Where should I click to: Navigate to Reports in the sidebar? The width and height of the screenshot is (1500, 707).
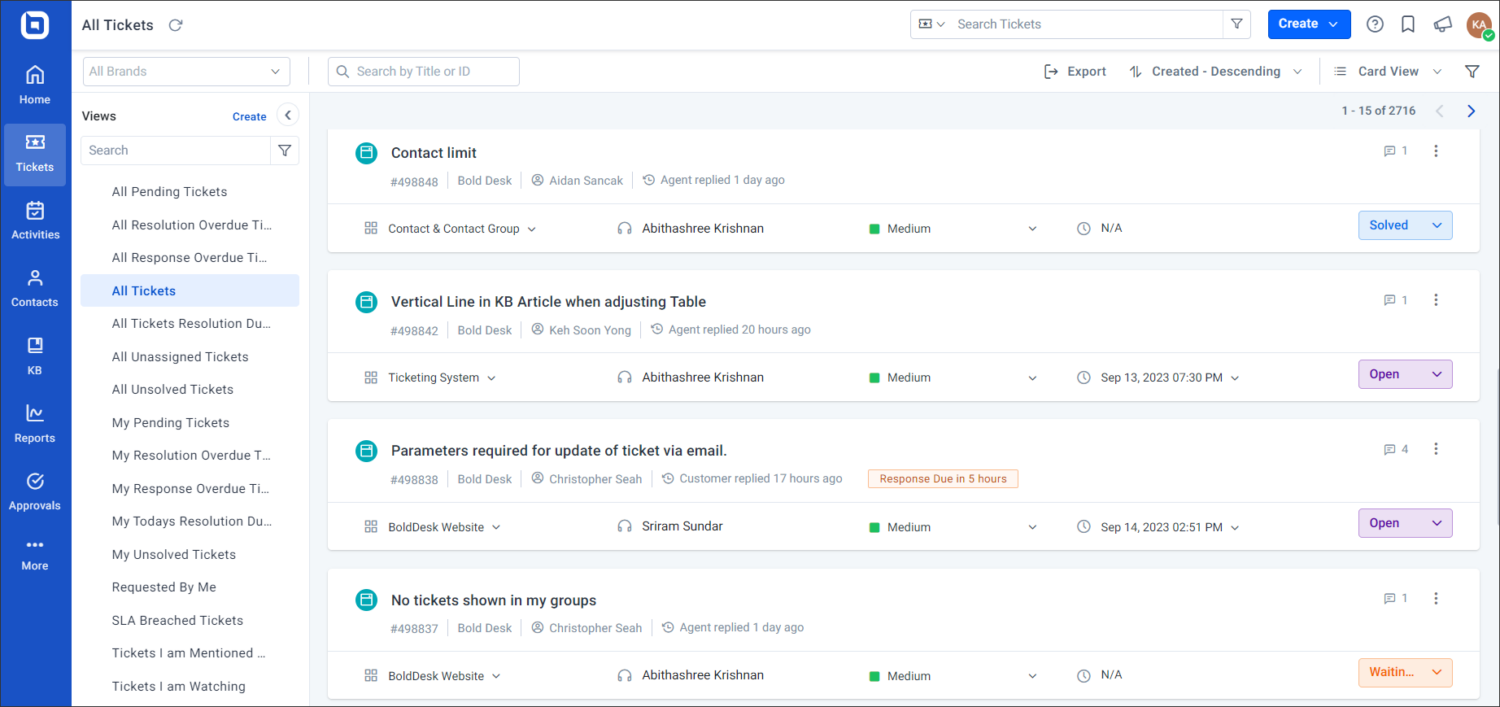click(35, 420)
